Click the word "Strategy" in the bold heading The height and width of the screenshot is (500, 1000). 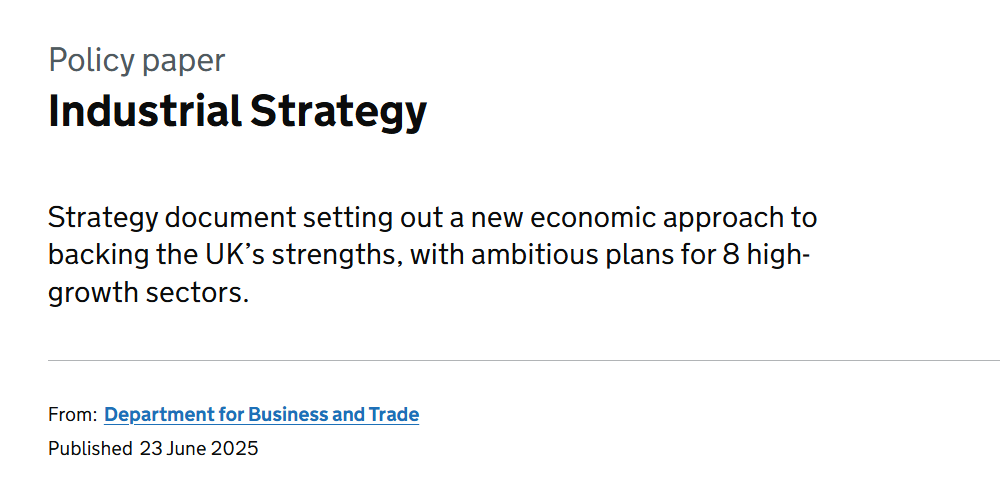click(338, 111)
